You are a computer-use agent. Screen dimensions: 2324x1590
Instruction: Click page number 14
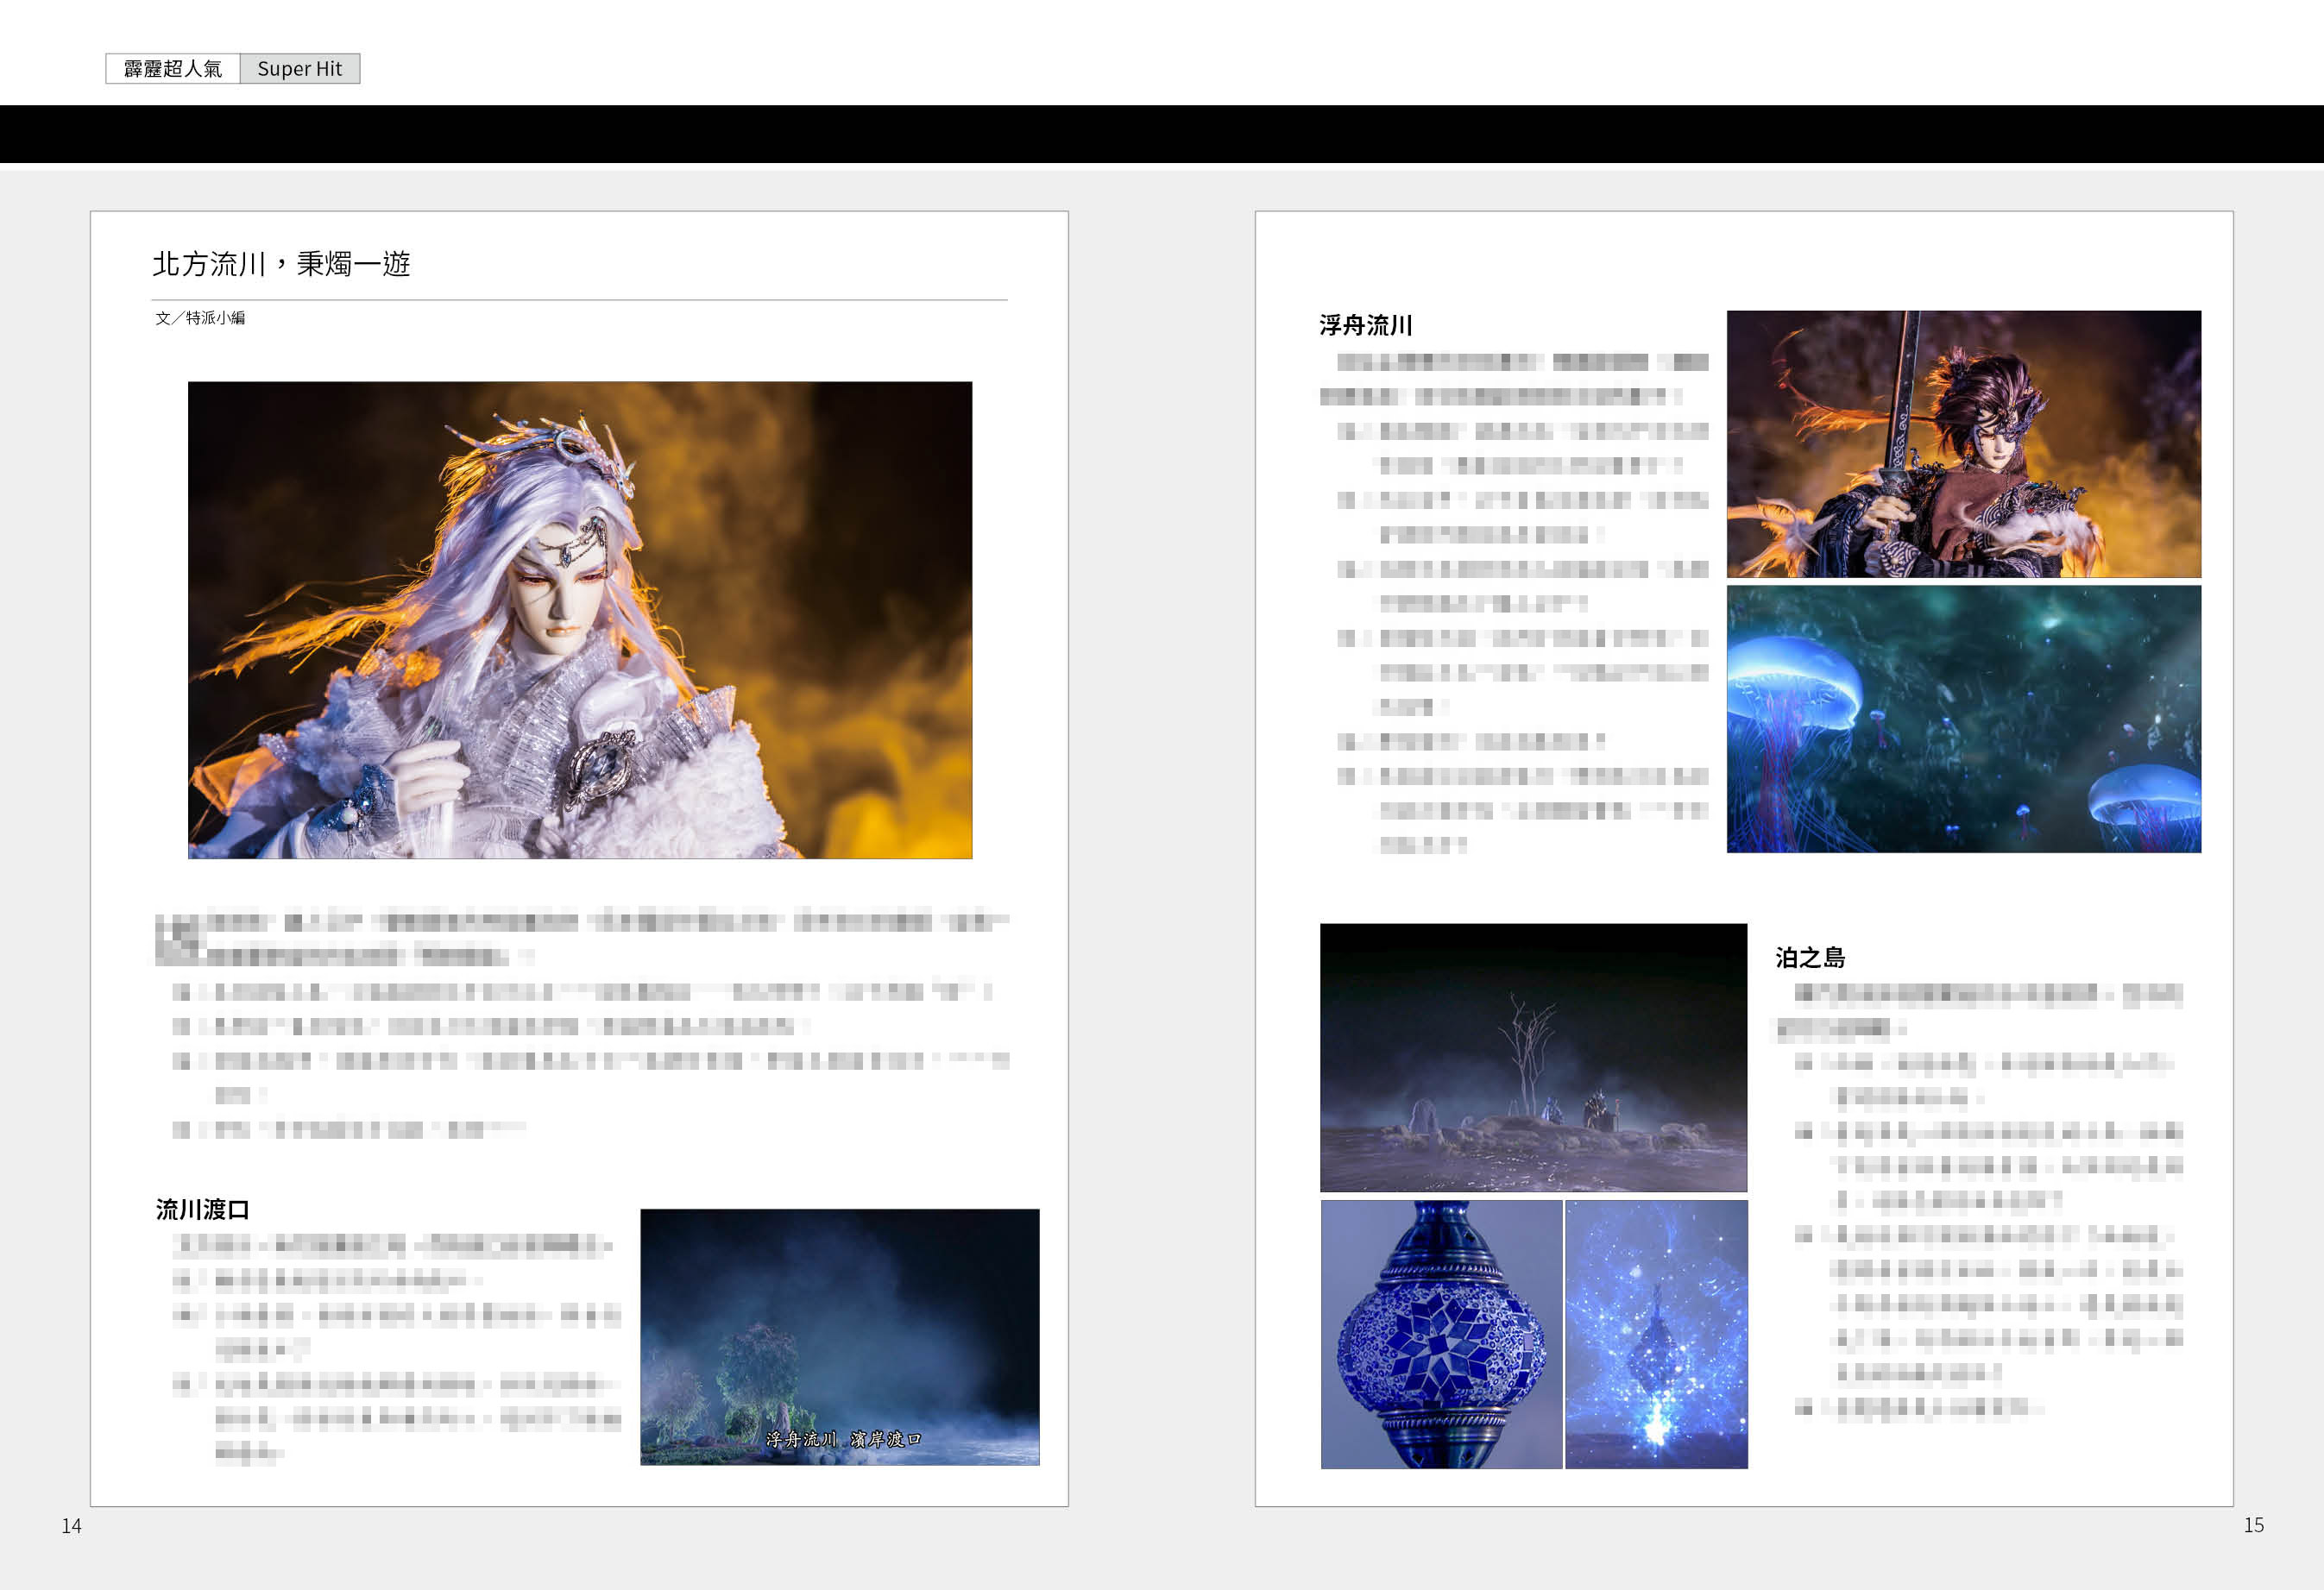[71, 1526]
